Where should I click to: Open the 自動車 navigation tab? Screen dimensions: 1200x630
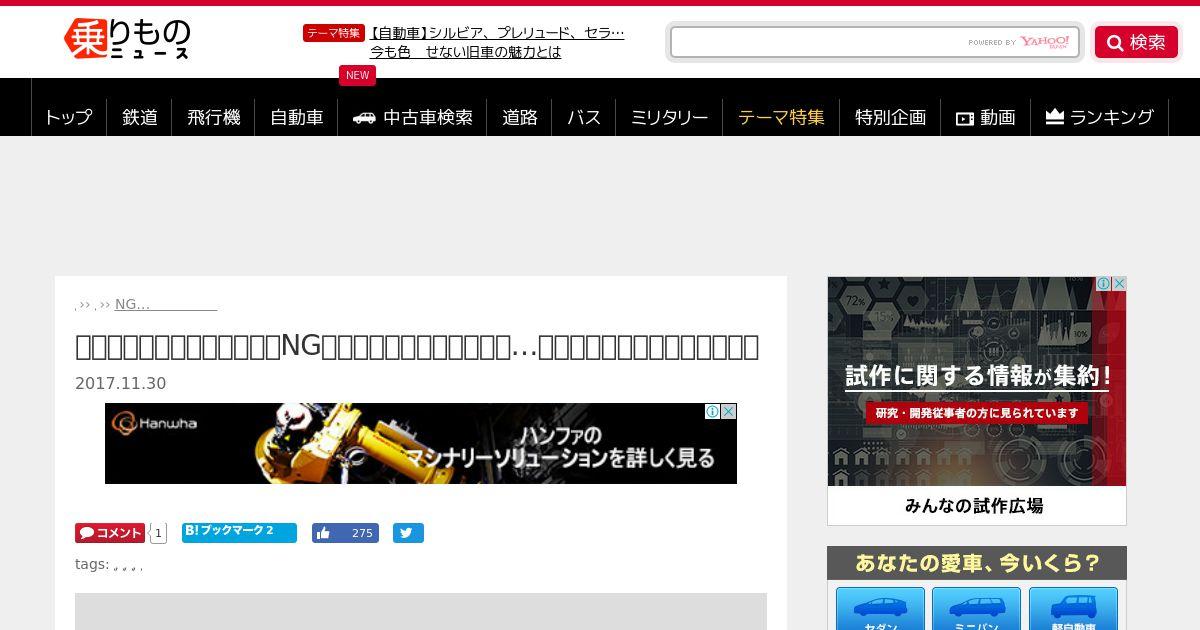point(296,117)
